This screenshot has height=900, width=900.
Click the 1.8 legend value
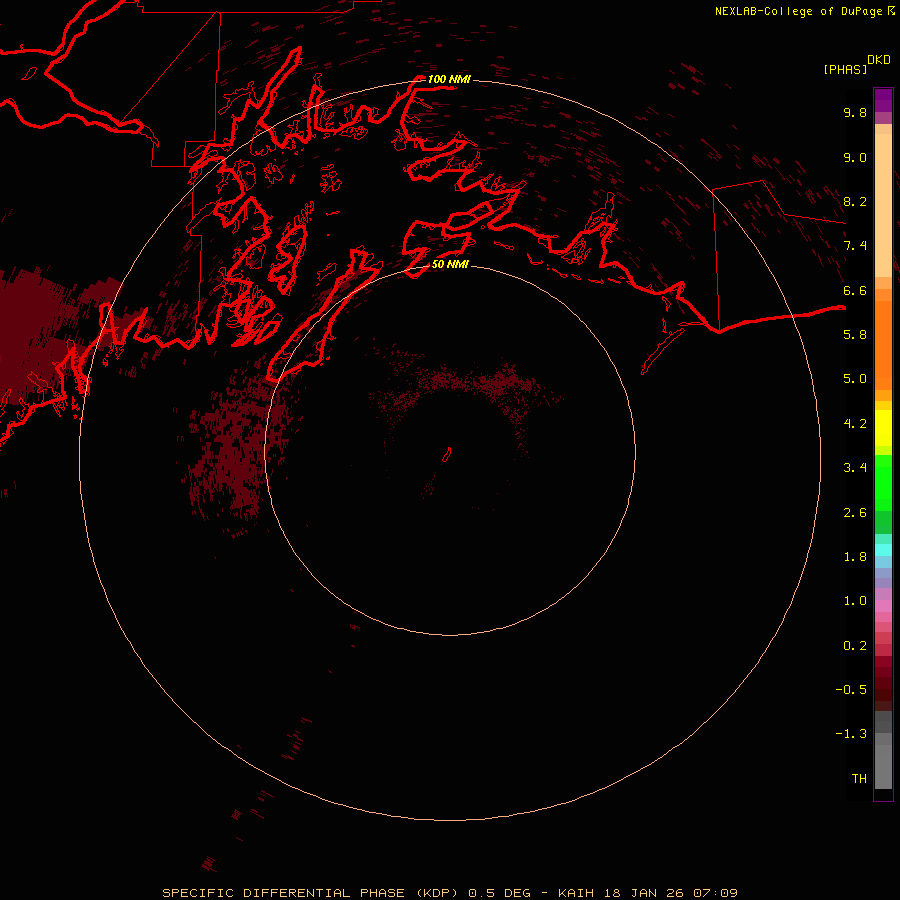coord(855,557)
